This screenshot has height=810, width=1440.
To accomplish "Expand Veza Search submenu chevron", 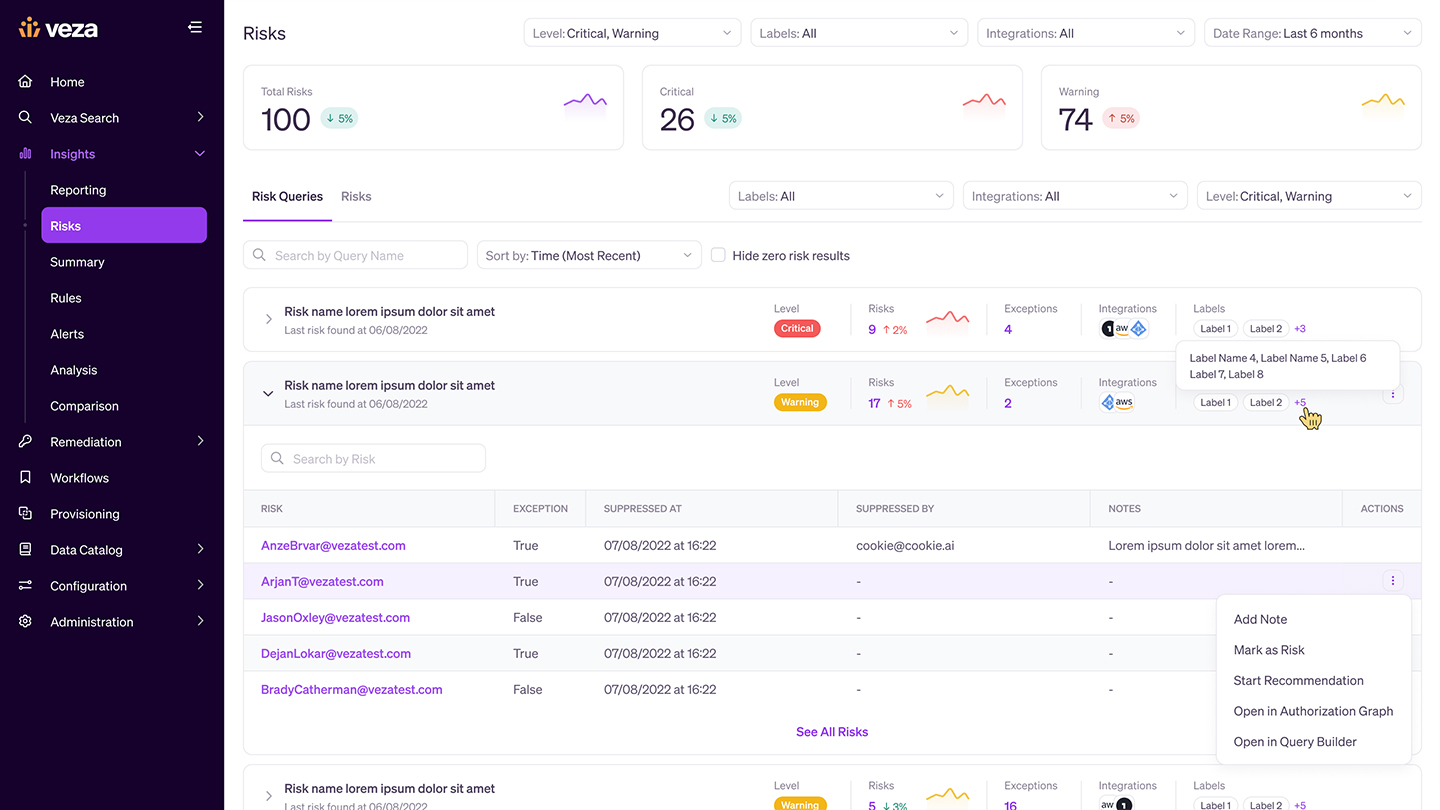I will pyautogui.click(x=200, y=117).
